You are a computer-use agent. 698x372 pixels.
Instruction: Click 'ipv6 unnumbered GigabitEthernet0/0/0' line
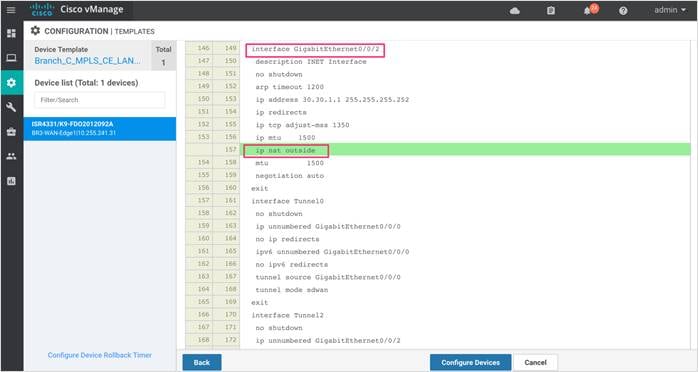pyautogui.click(x=332, y=252)
